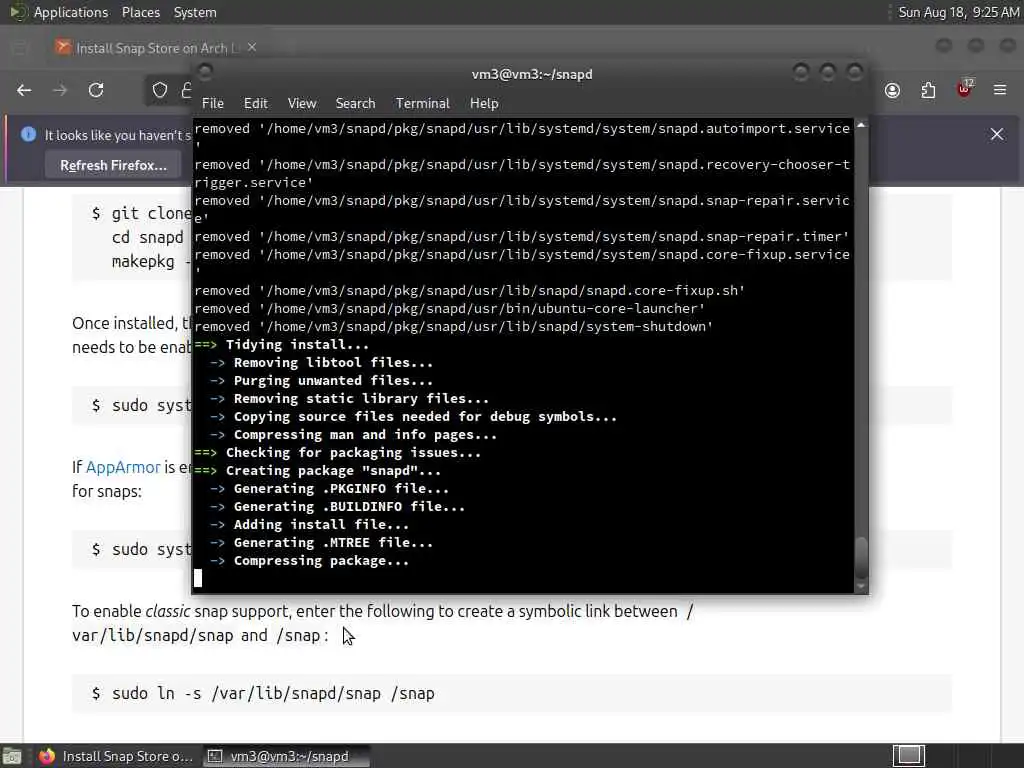The height and width of the screenshot is (768, 1024).
Task: Click the Snapcraft favicon on the browser tab
Action: click(63, 47)
